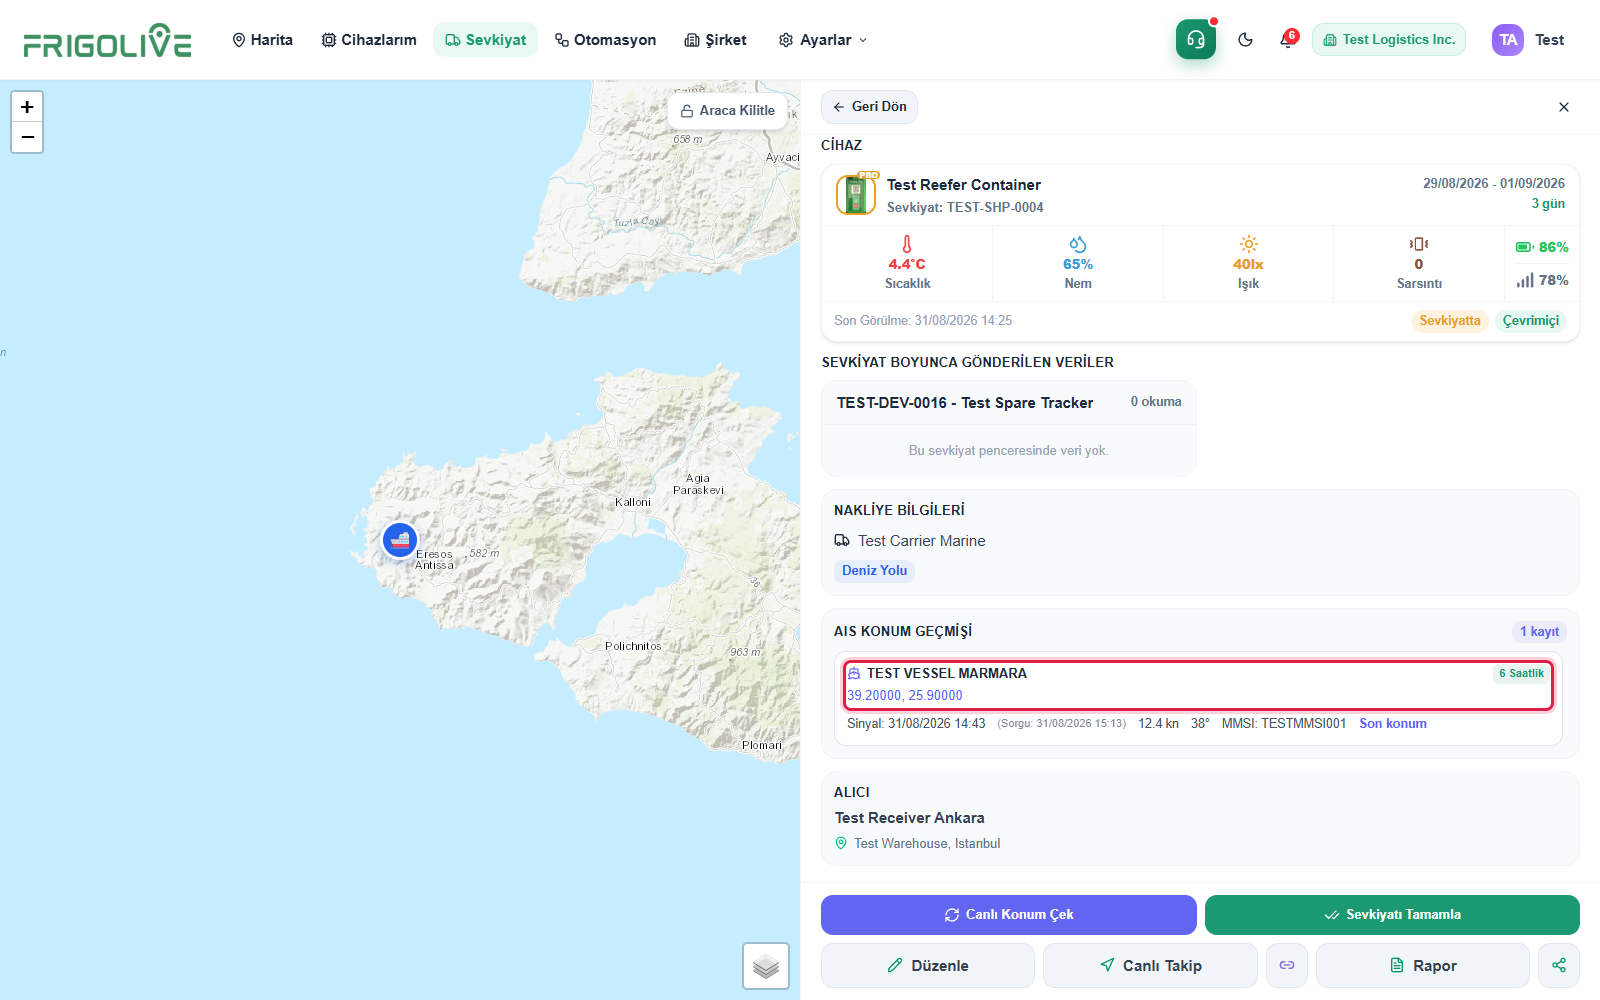Screen dimensions: 1600x1000
Task: Open the Harita menu
Action: pyautogui.click(x=262, y=40)
